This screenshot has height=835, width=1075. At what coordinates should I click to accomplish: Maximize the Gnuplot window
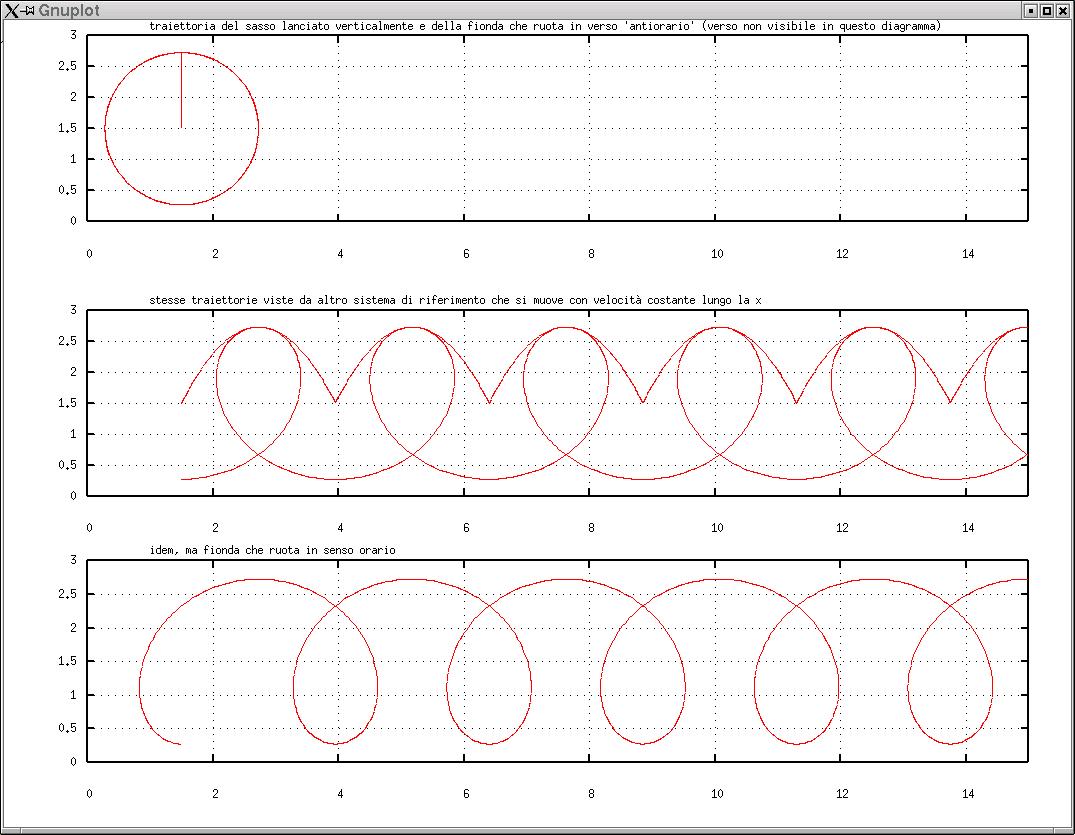pos(1047,10)
